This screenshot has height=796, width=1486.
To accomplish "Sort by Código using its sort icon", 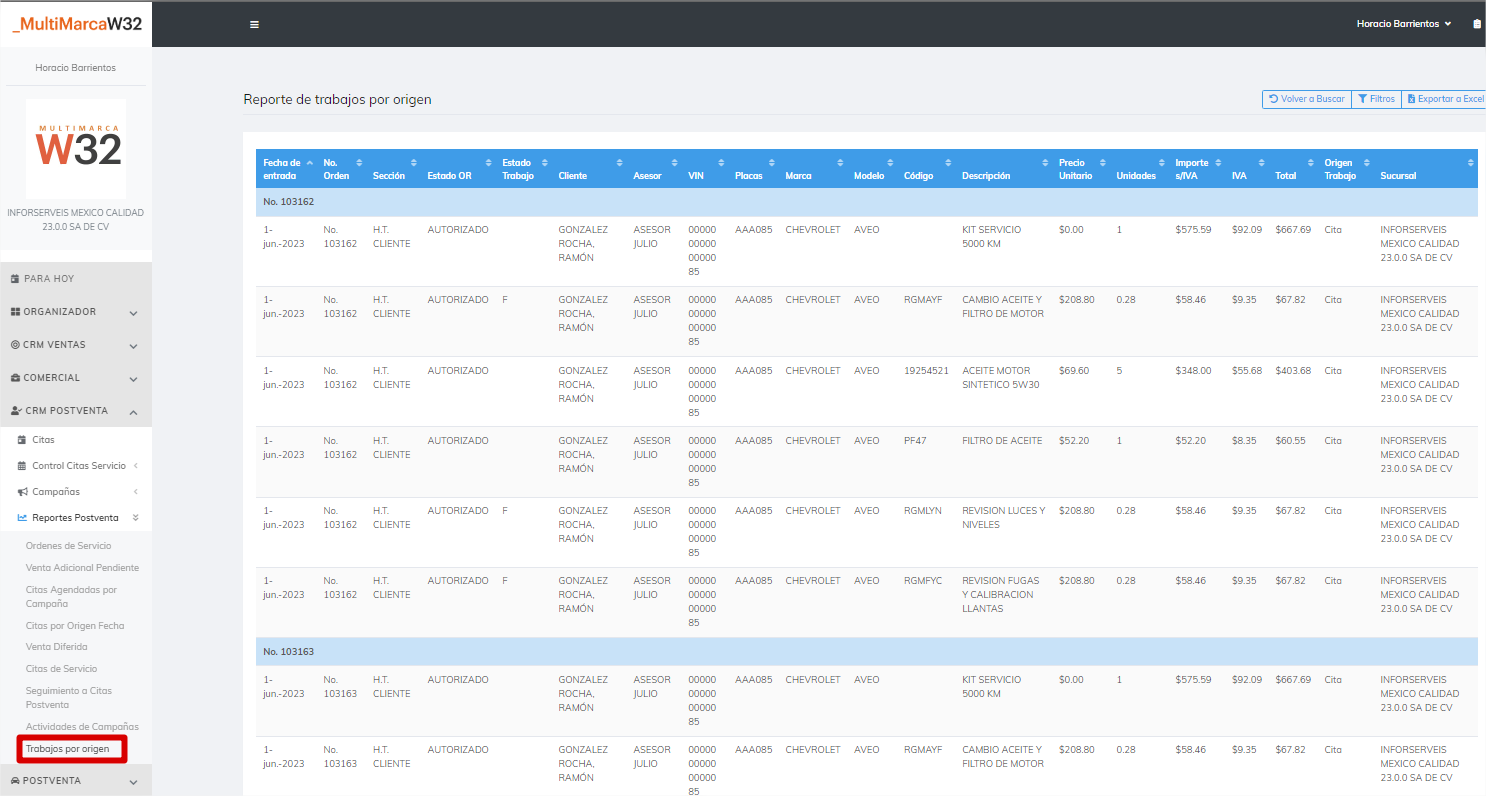I will tap(949, 163).
